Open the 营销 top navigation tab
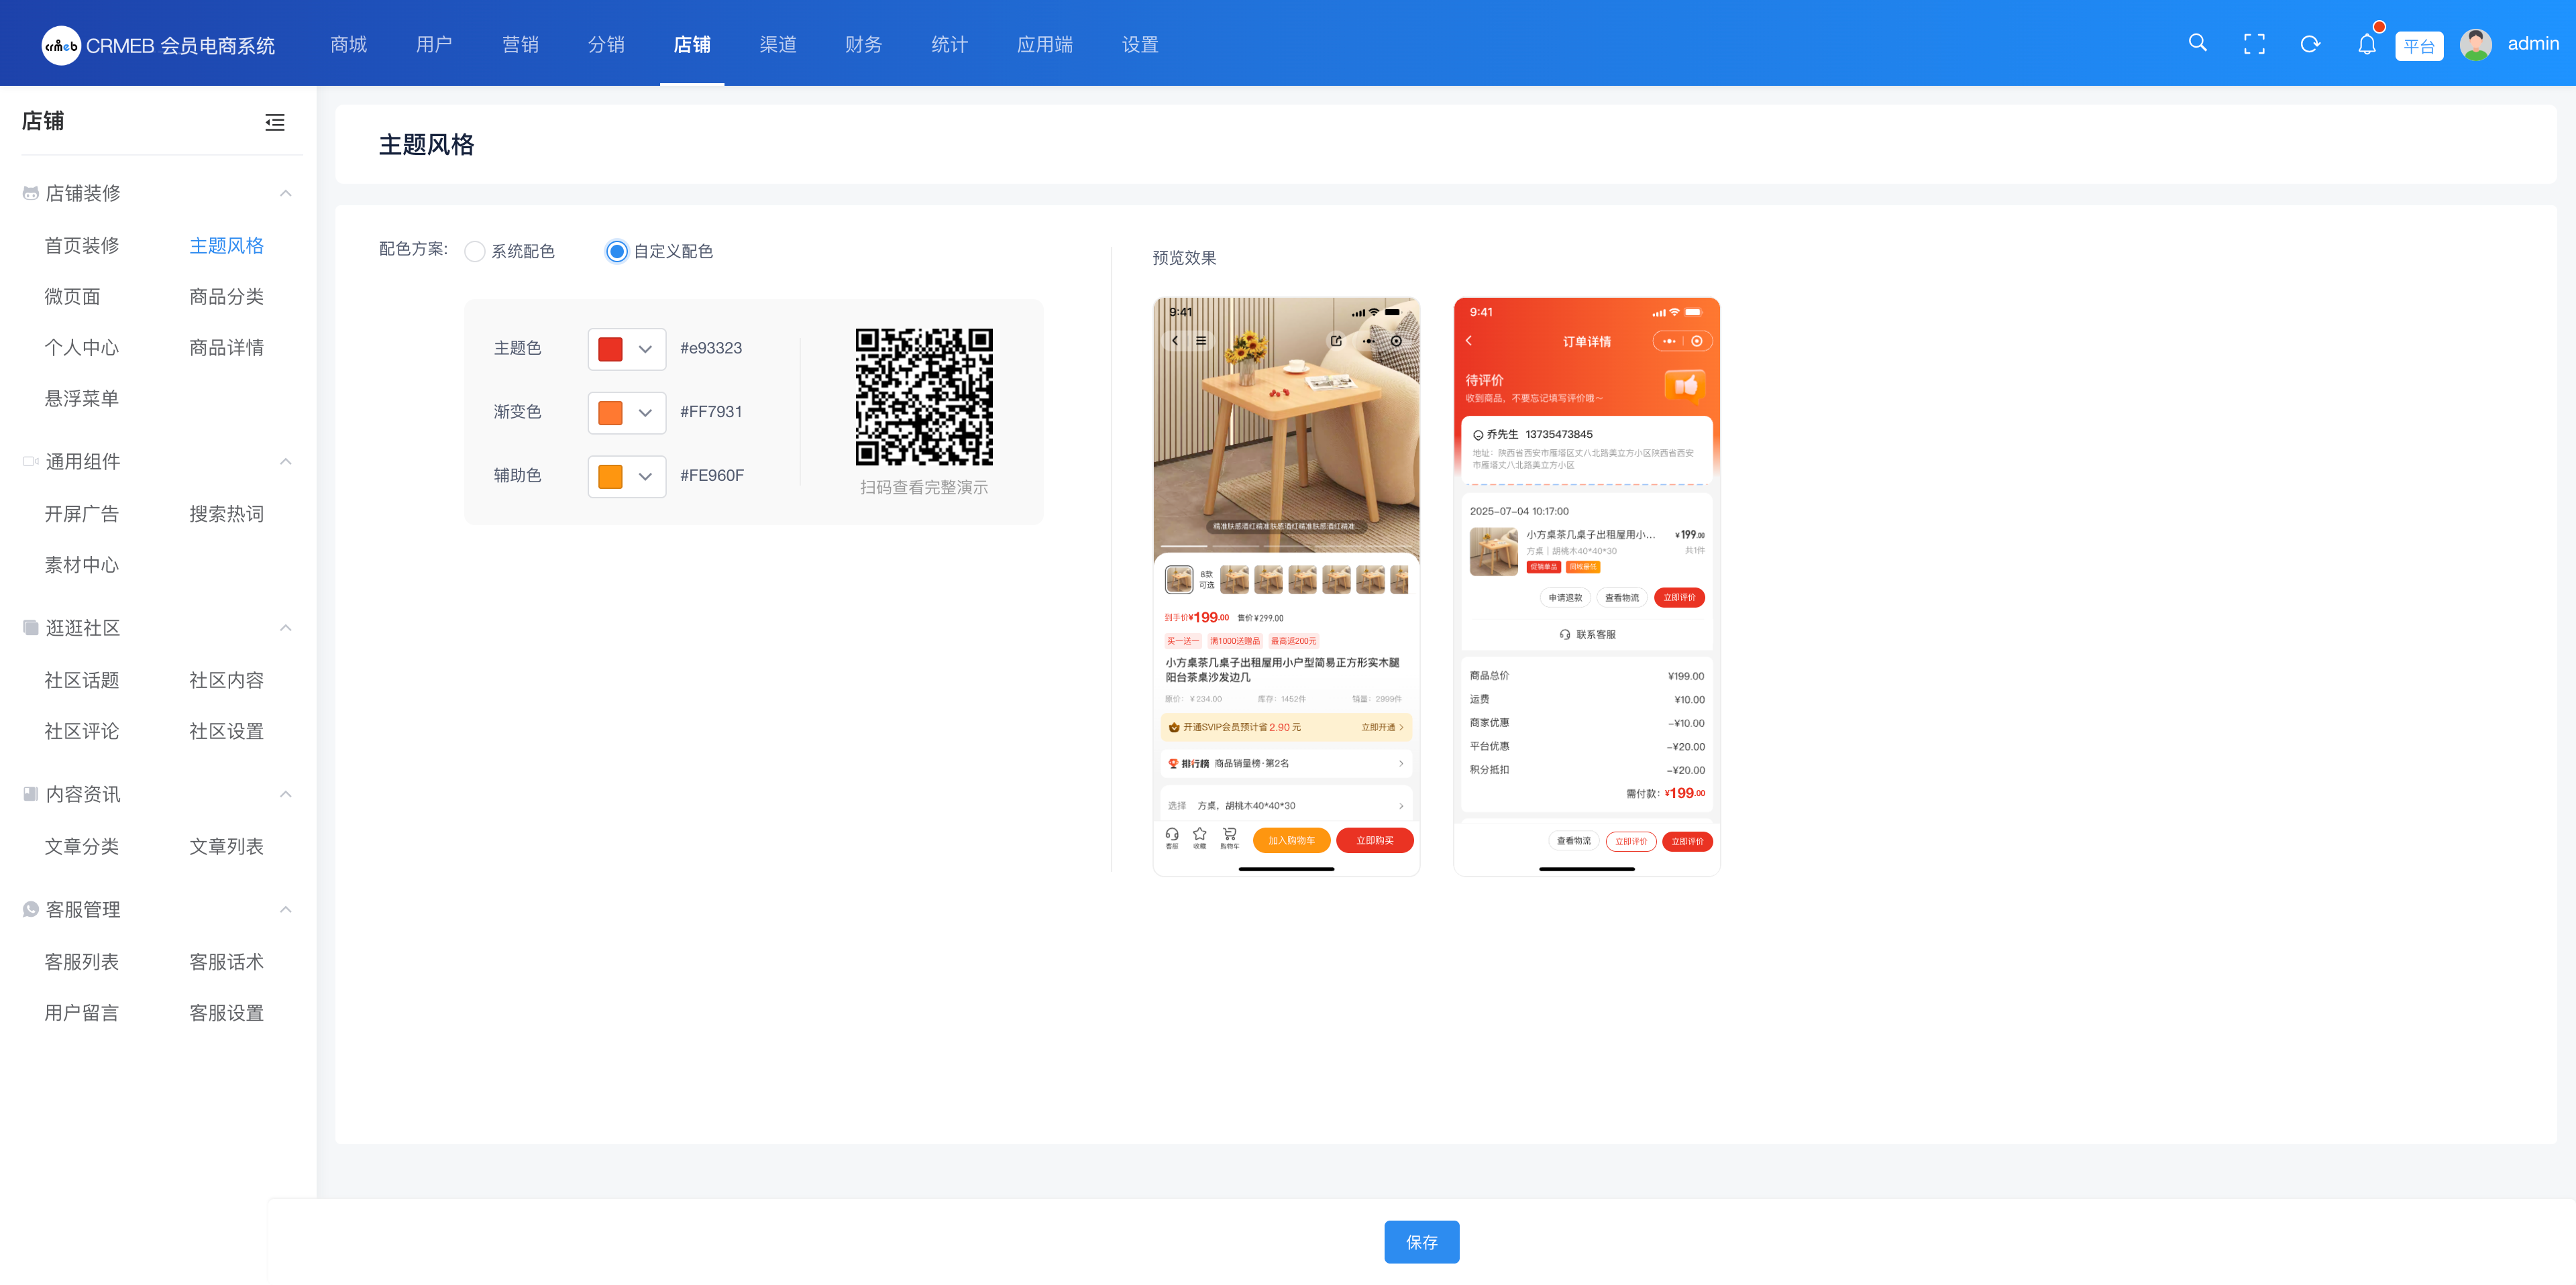Screen dimensions: 2576x1285 [520, 44]
